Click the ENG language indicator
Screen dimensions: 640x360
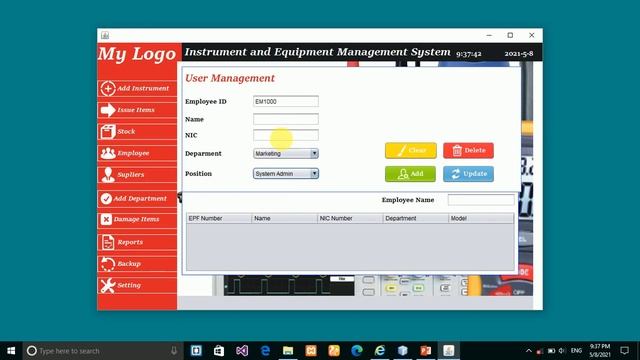[x=576, y=351]
